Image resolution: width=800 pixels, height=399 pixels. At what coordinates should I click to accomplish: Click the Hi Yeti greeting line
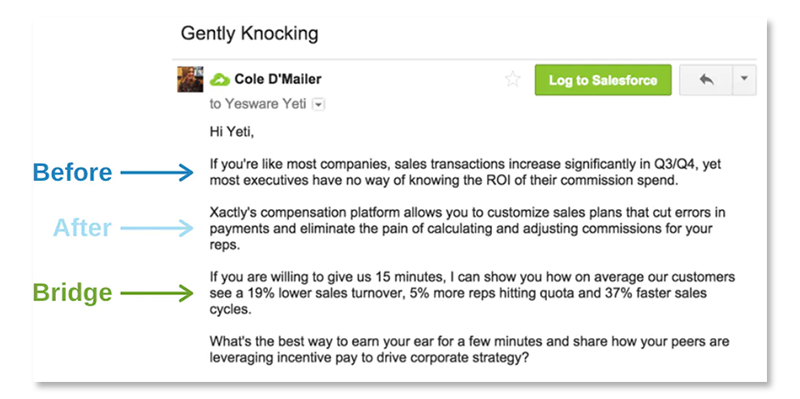(232, 133)
